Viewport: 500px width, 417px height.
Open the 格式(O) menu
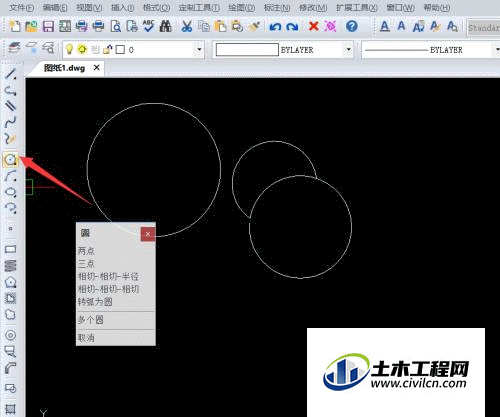coord(156,7)
